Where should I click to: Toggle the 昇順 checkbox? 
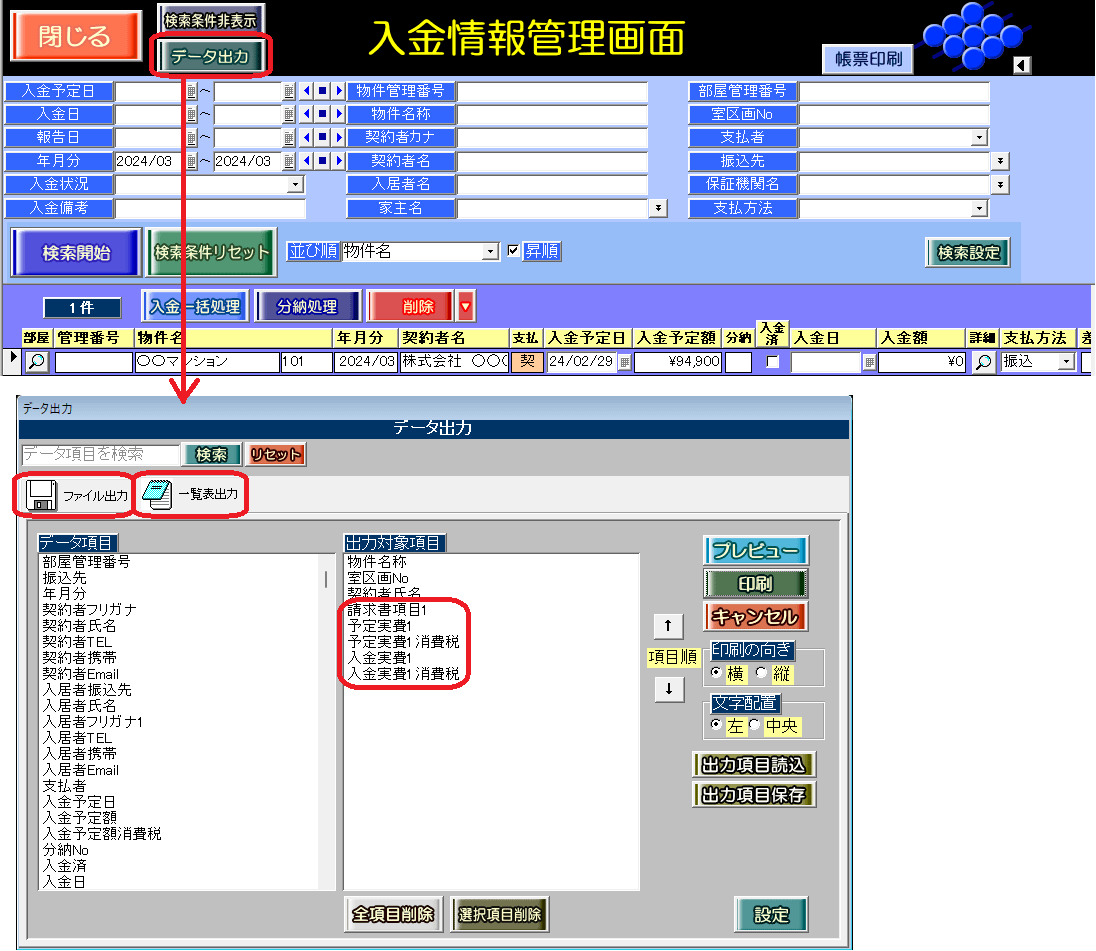click(x=514, y=251)
